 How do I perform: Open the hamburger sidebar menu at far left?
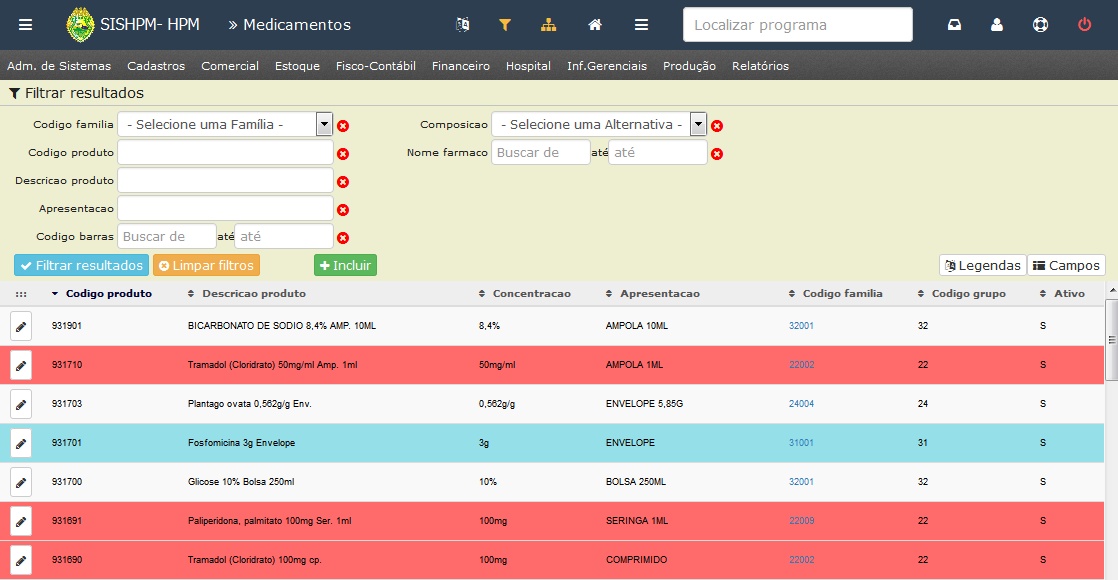click(26, 25)
